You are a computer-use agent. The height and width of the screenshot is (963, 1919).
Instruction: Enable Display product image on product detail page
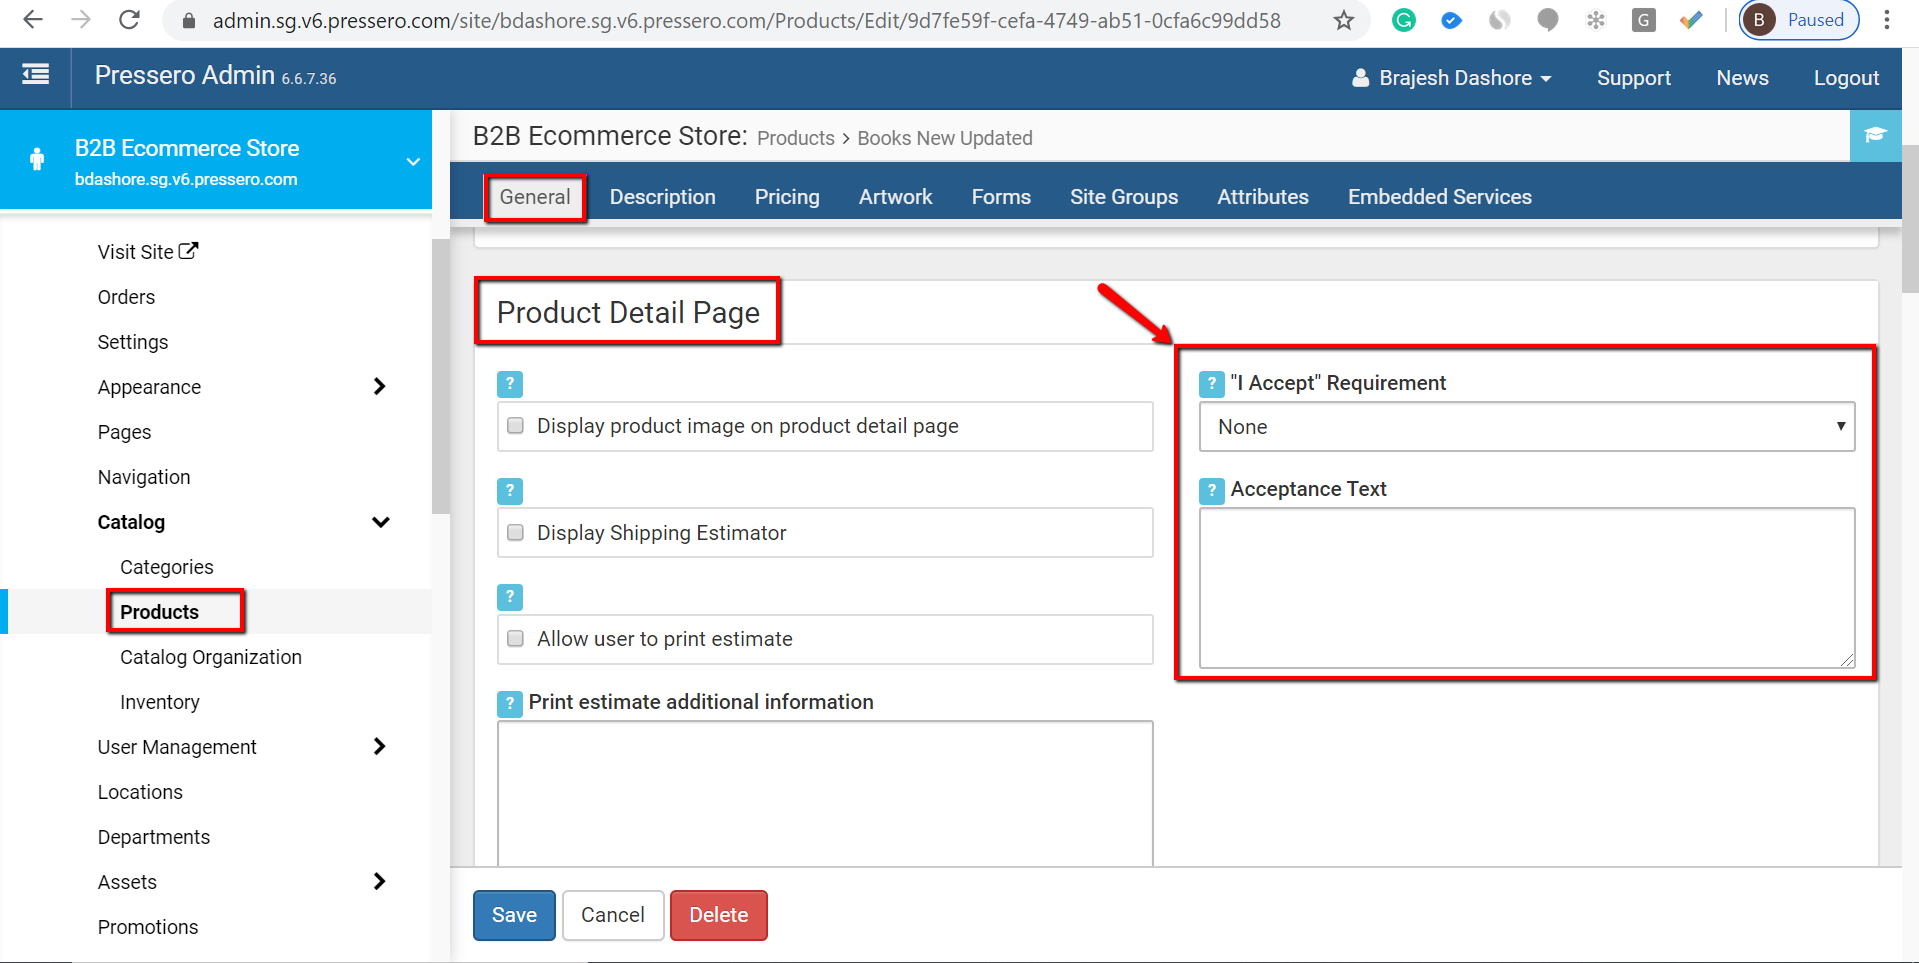coord(516,426)
